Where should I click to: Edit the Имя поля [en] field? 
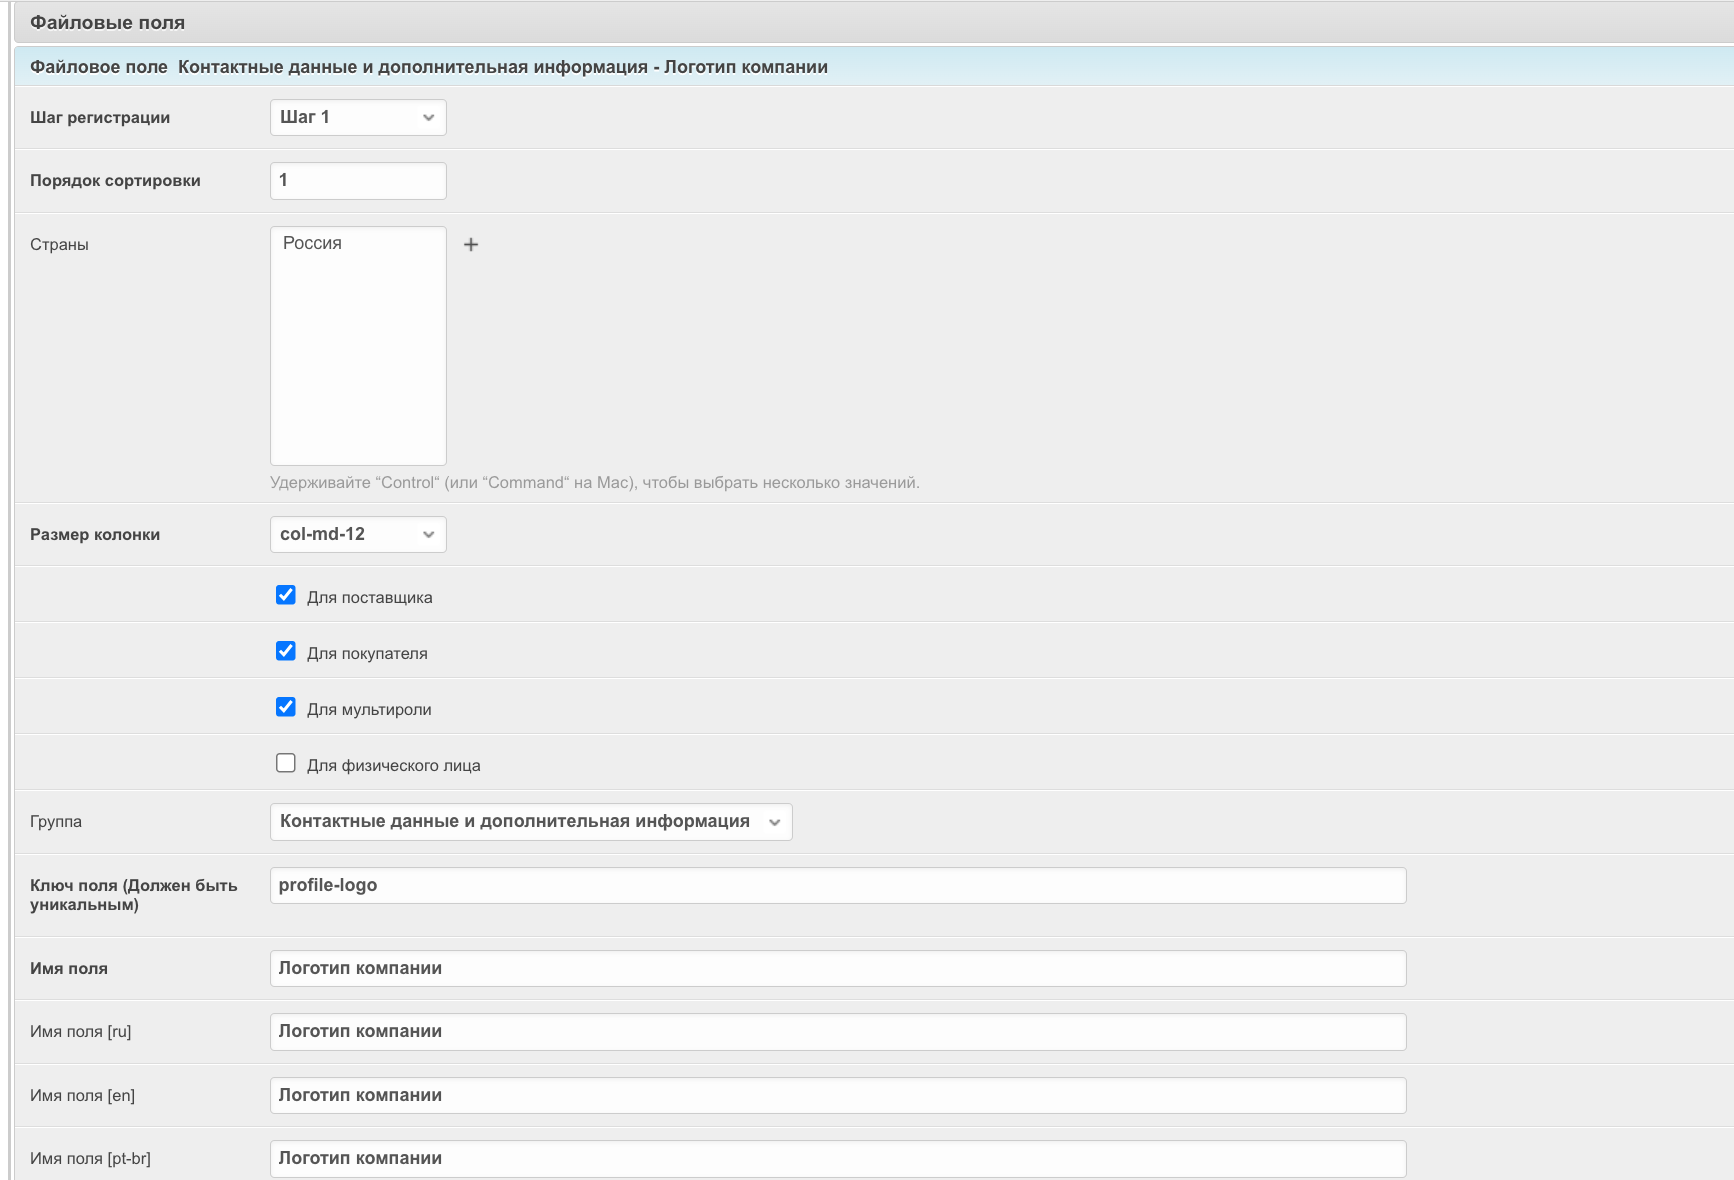(837, 1096)
